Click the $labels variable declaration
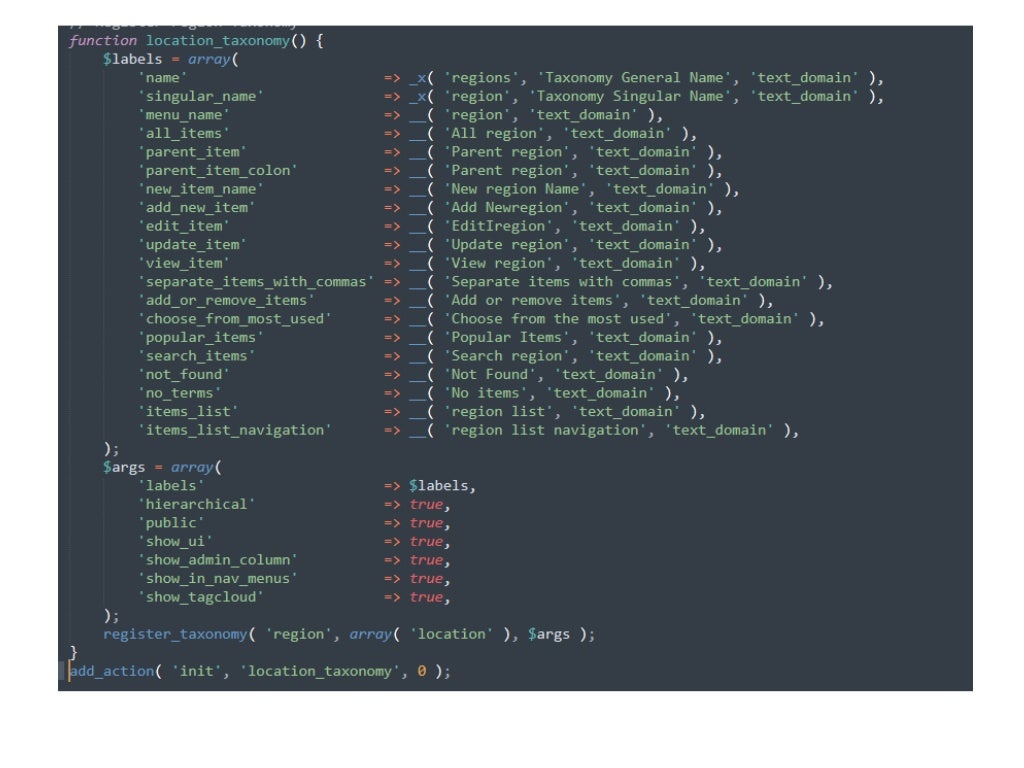The image size is (1024, 768). (132, 59)
